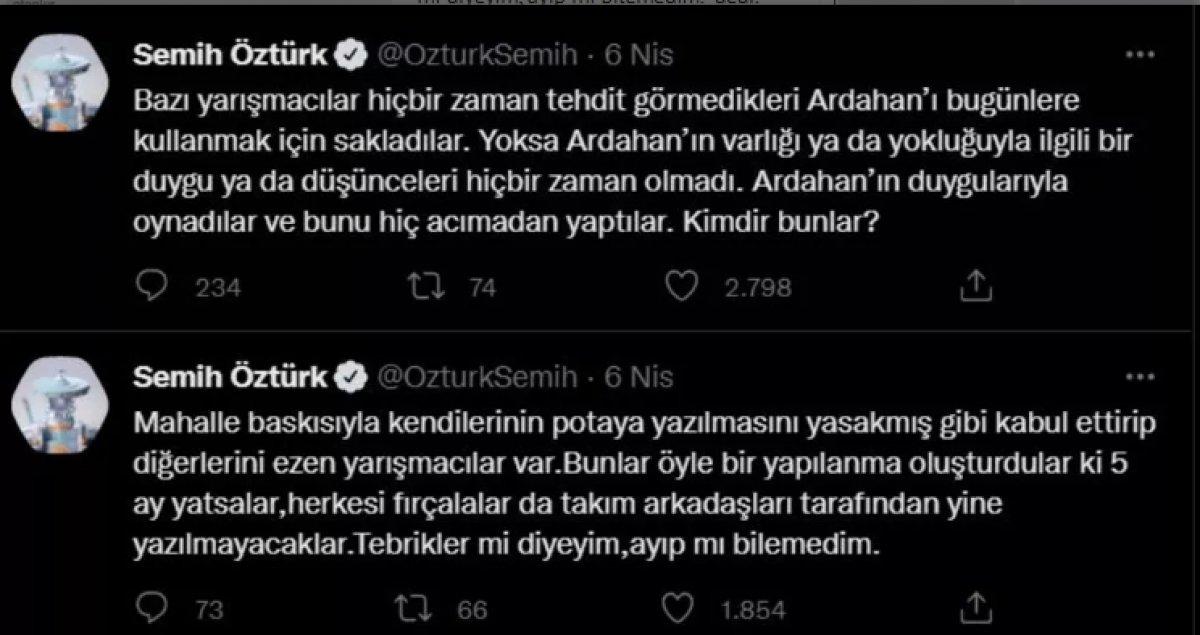Click the profile avatar of the second tweet

click(x=58, y=400)
